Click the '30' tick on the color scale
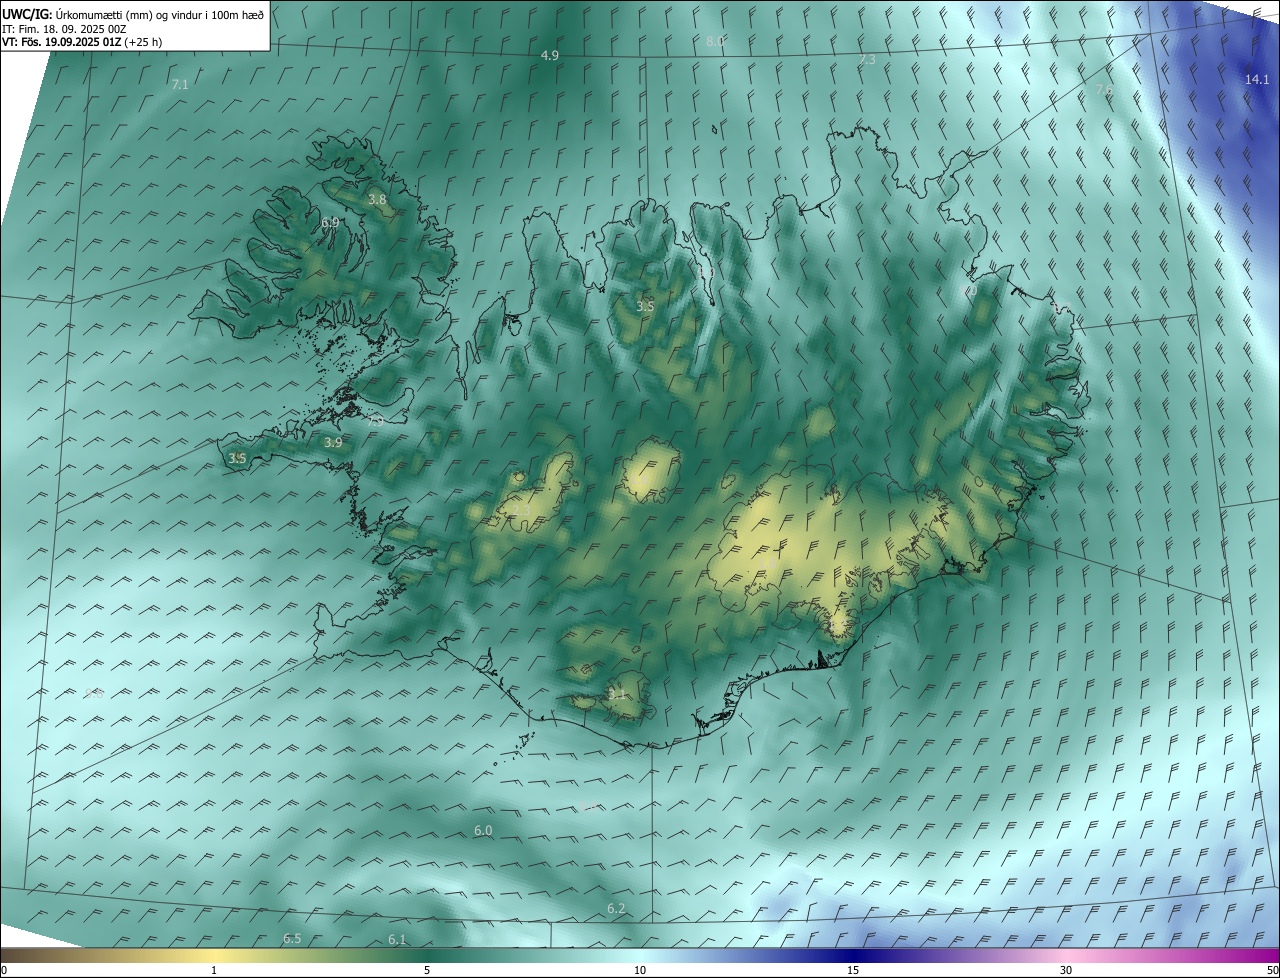 (1066, 971)
